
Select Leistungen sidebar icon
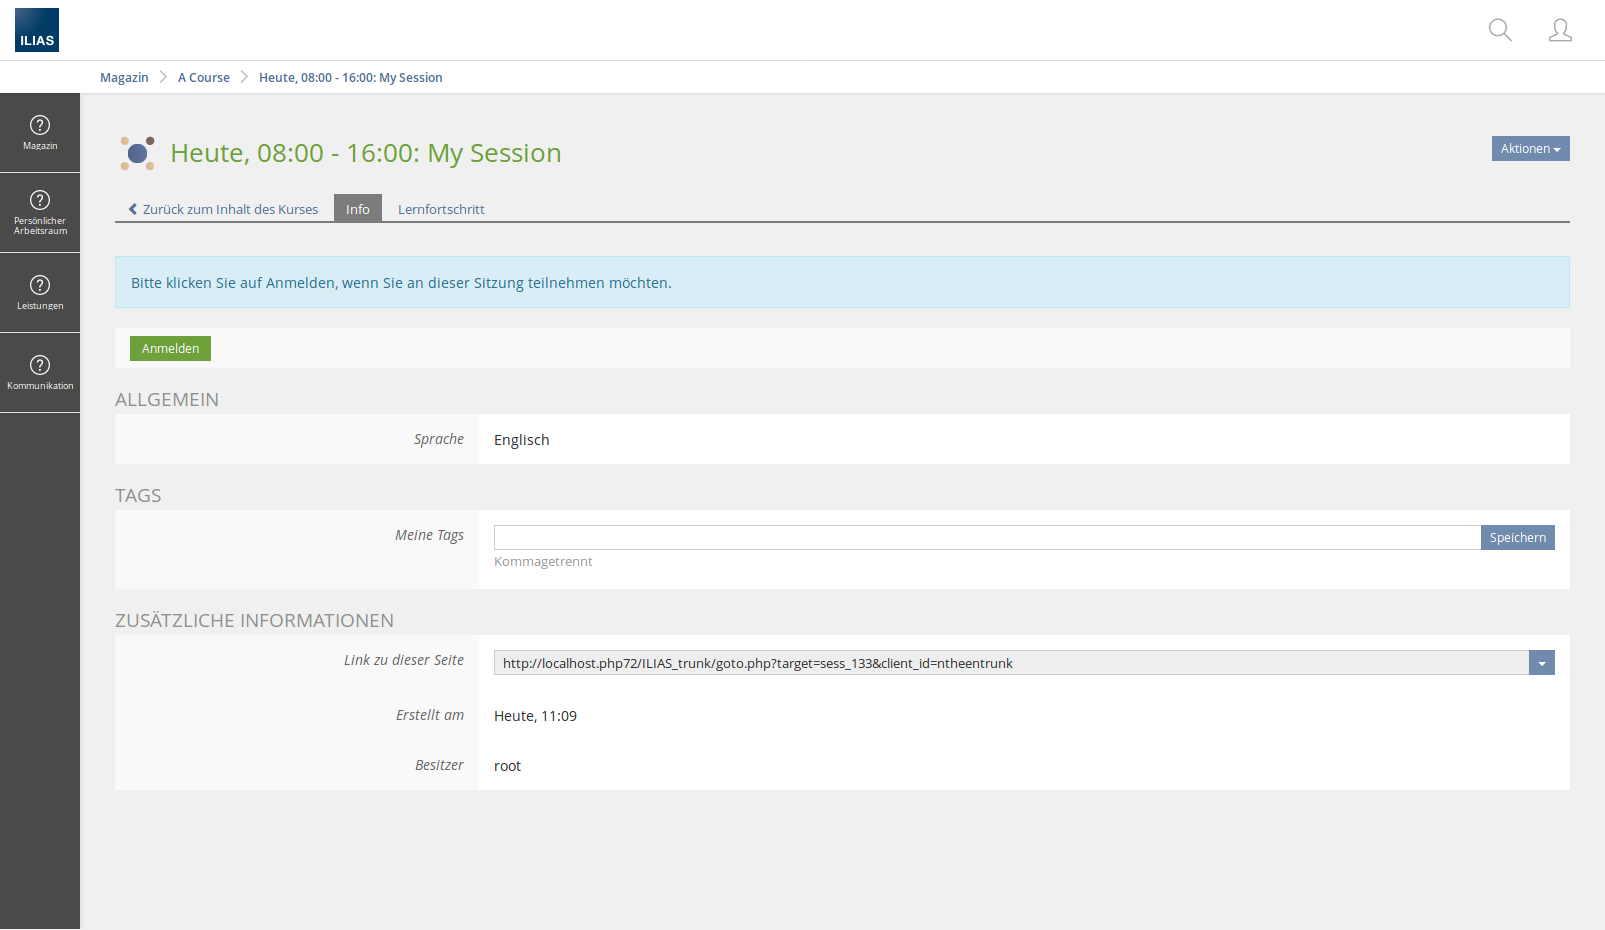click(x=40, y=292)
